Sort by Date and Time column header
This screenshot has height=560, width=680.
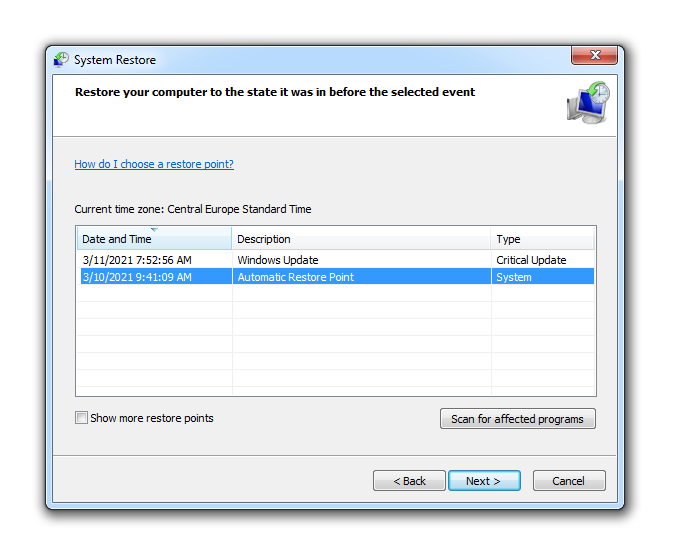(154, 239)
